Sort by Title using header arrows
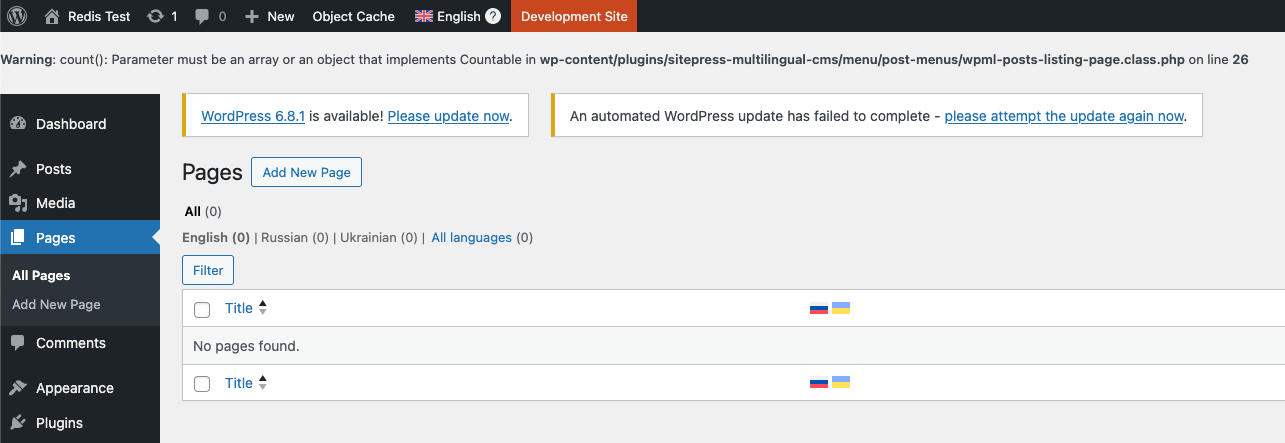1285x443 pixels. (263, 308)
